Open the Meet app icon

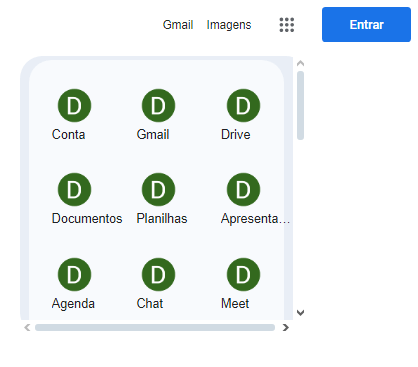[243, 274]
